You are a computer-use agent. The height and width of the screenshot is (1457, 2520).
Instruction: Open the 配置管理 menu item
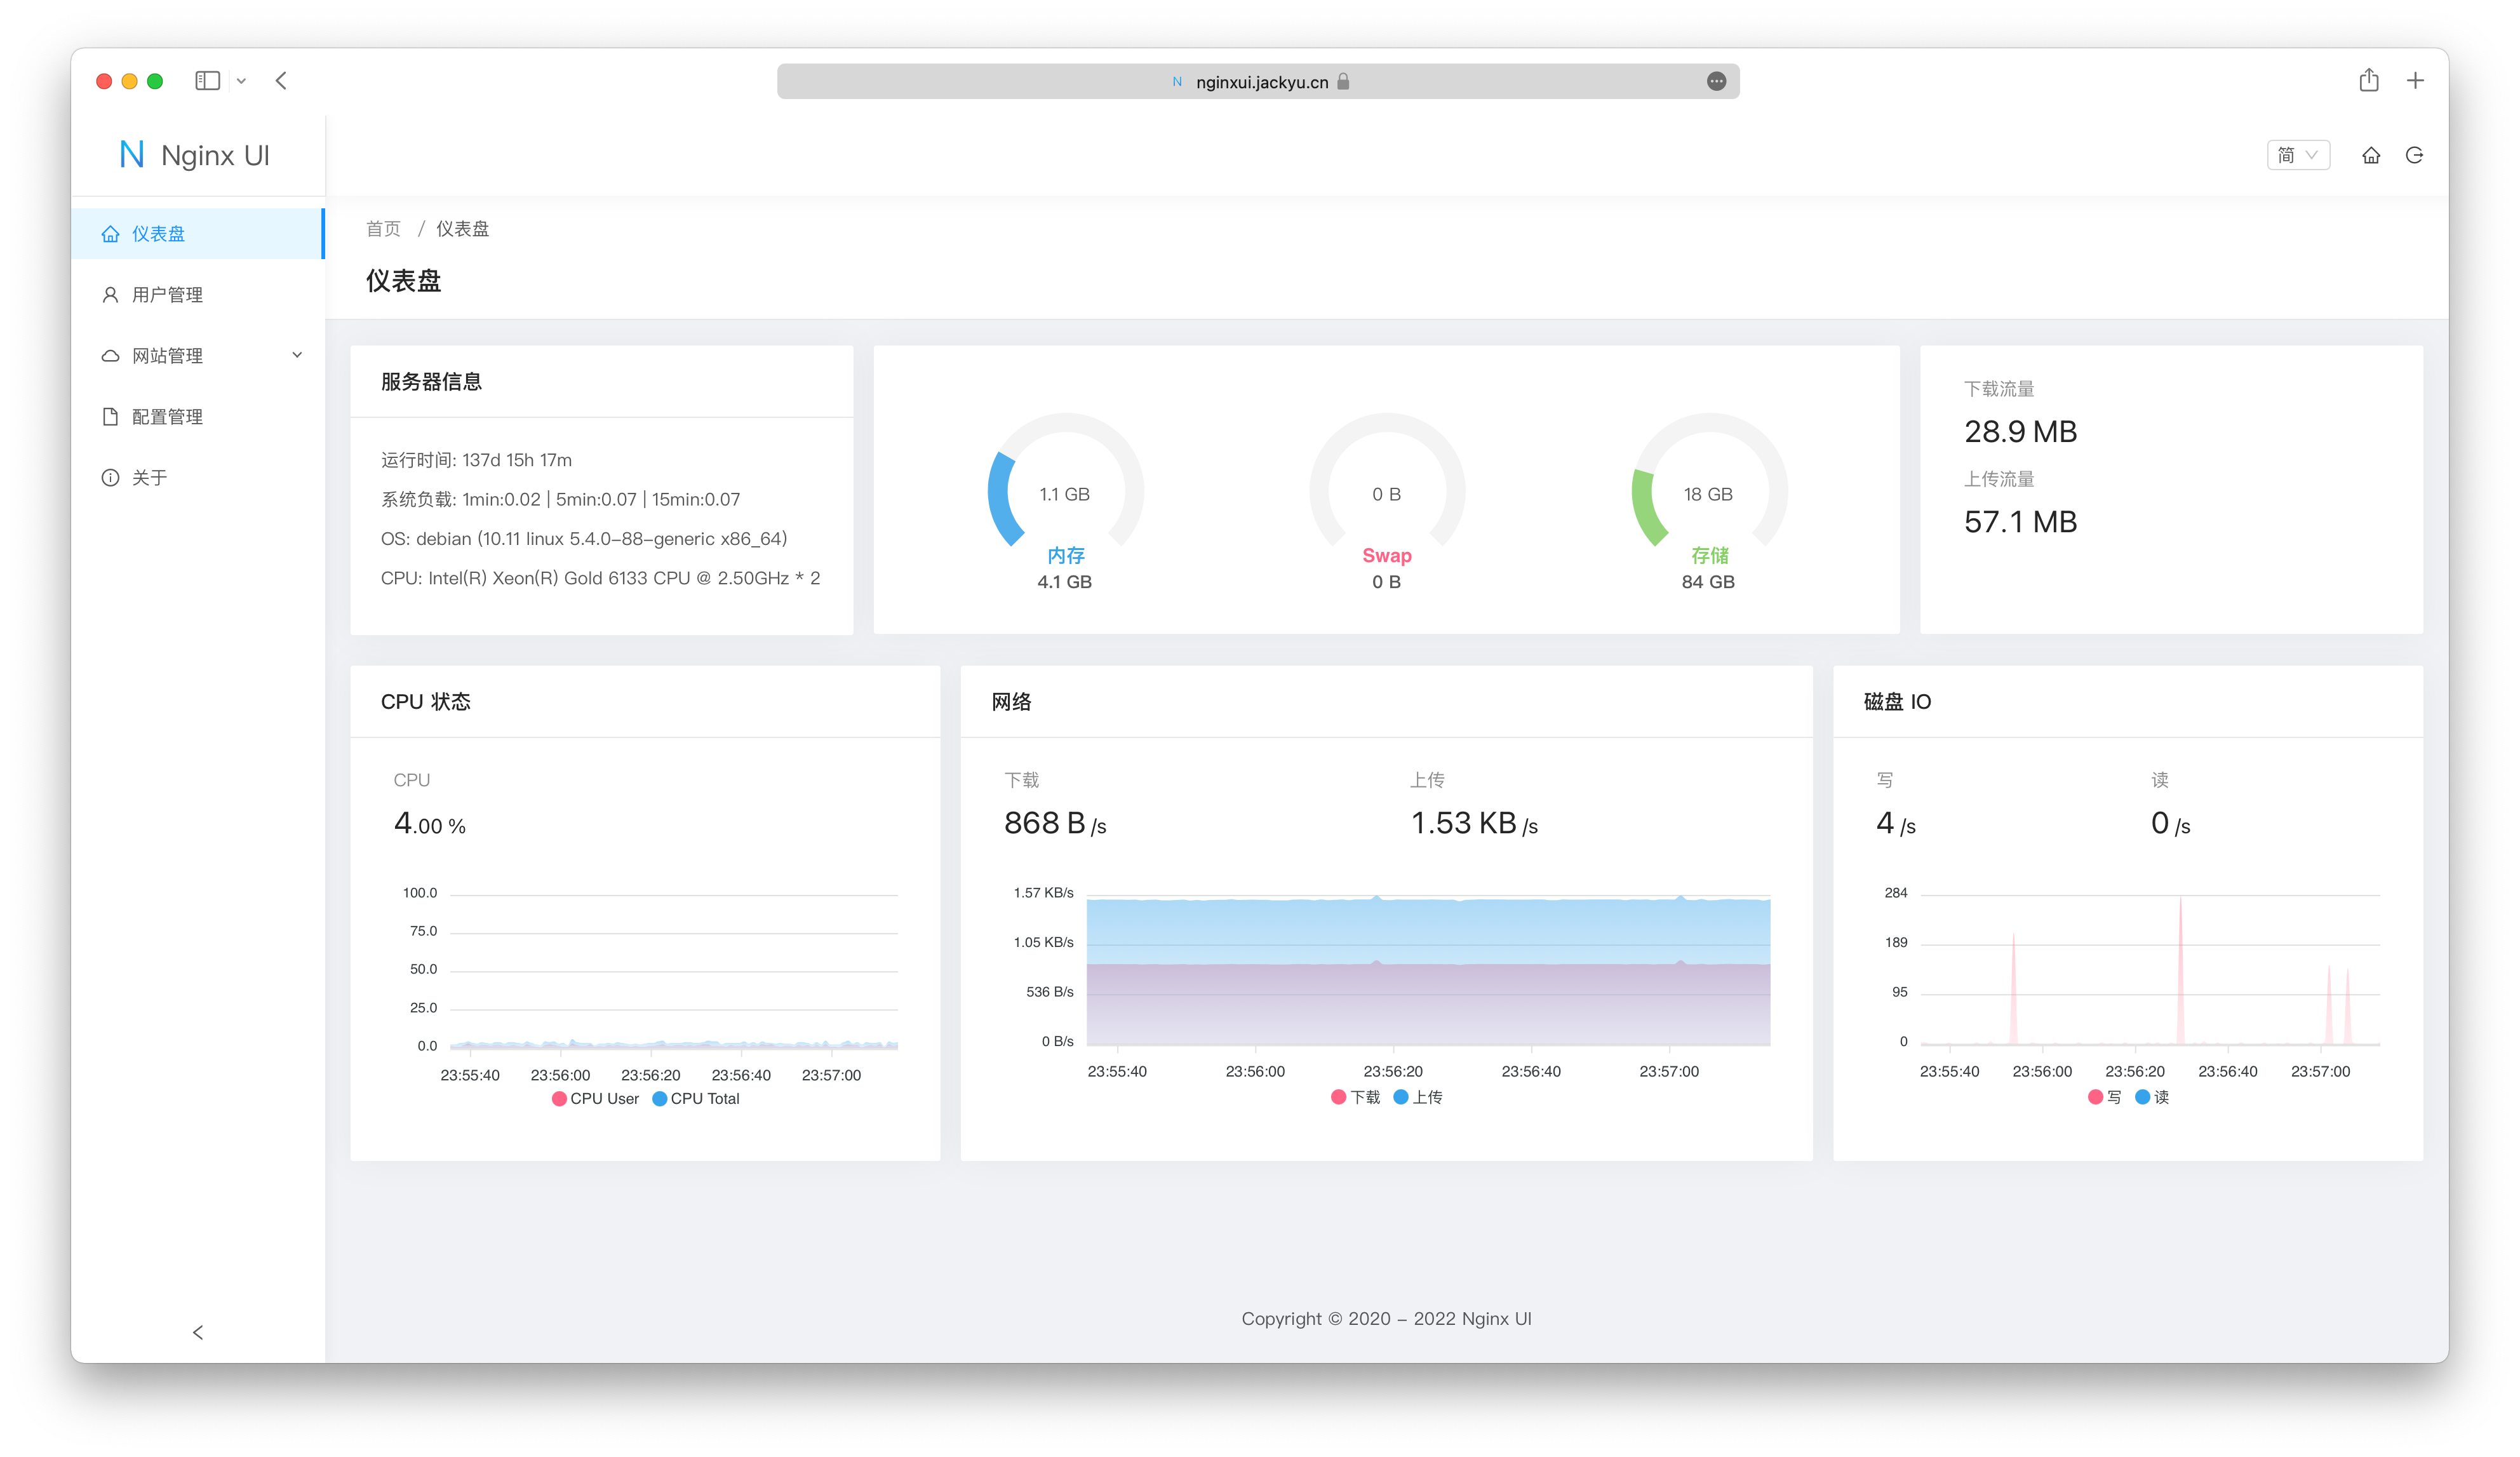pyautogui.click(x=167, y=417)
